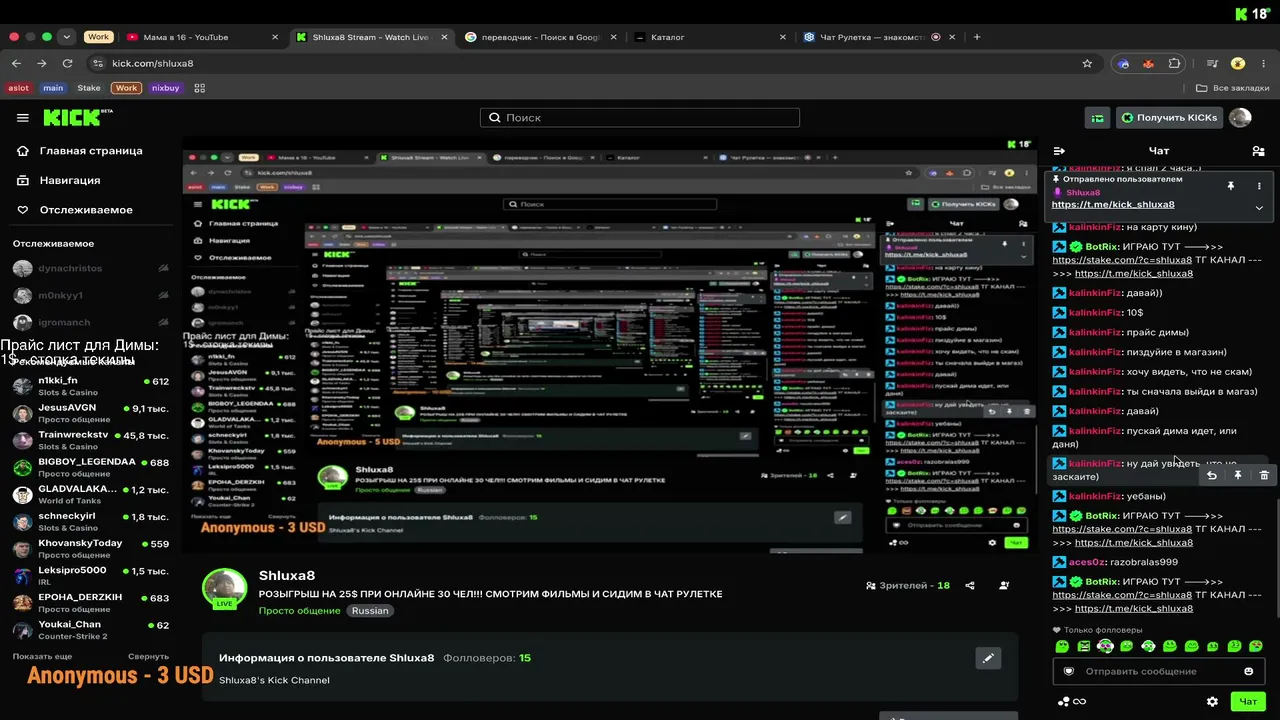1280x720 pixels.
Task: Collapse the chat panel with the arrow icon
Action: click(1059, 151)
